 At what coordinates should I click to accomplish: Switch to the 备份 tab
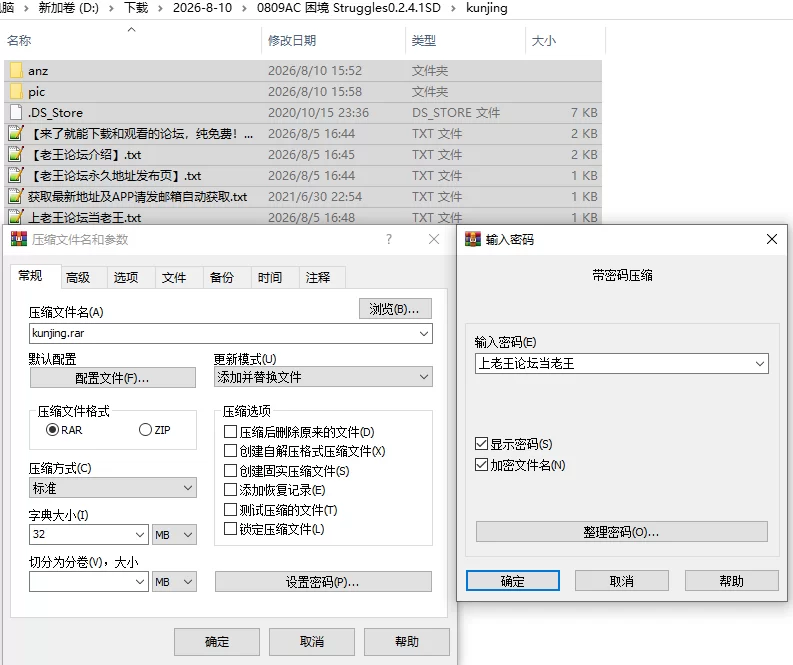click(222, 277)
